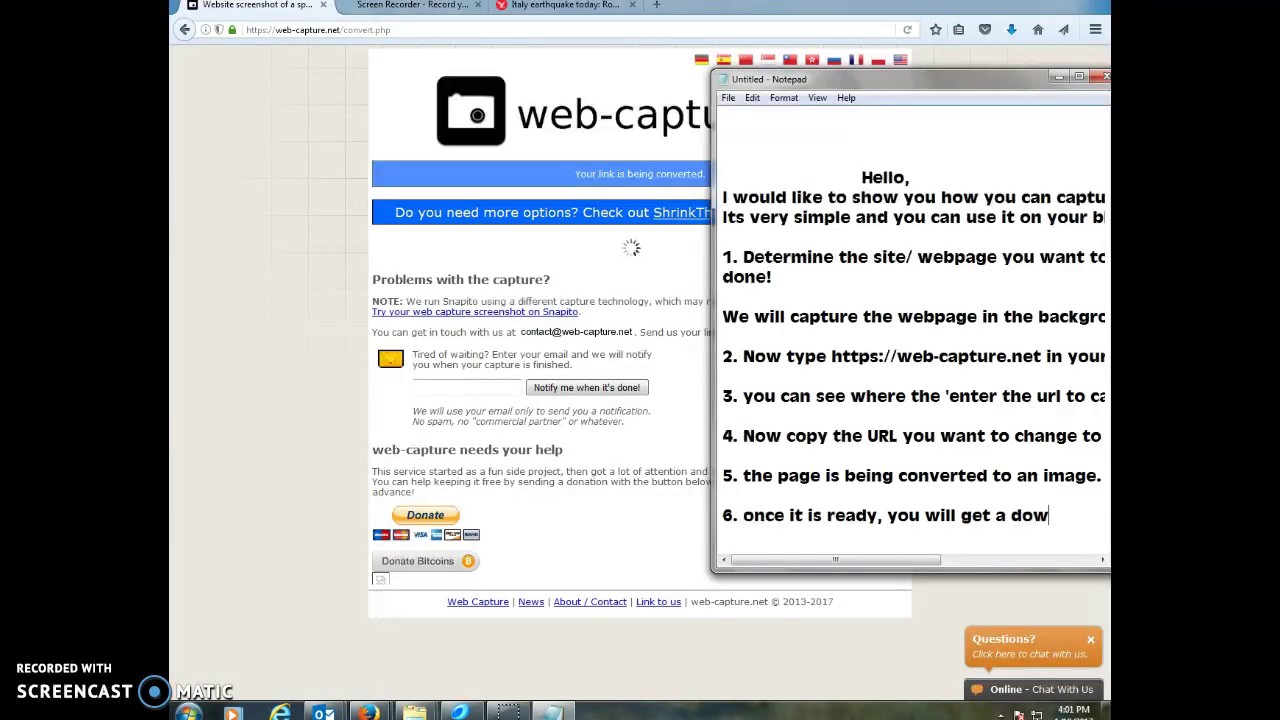The height and width of the screenshot is (720, 1280).
Task: Go to Firefox home page icon
Action: tap(1038, 29)
